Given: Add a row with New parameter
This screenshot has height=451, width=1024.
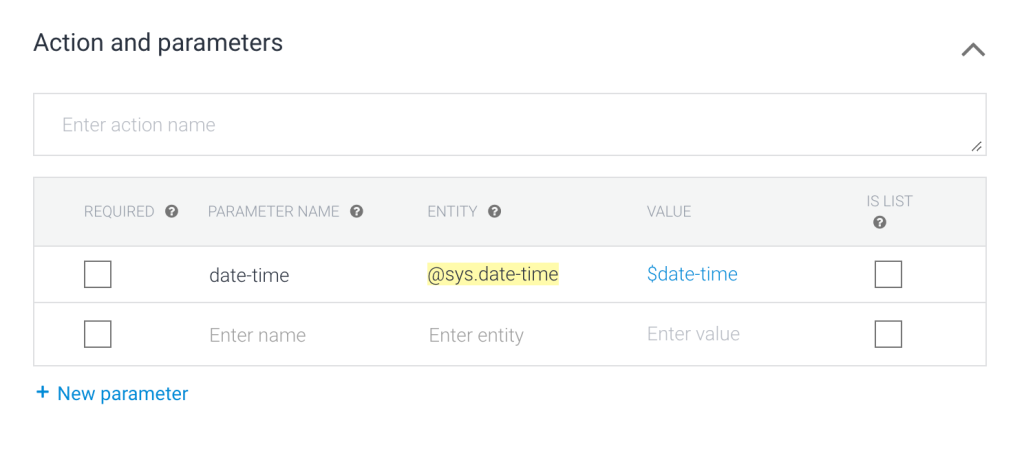Looking at the screenshot, I should (112, 394).
